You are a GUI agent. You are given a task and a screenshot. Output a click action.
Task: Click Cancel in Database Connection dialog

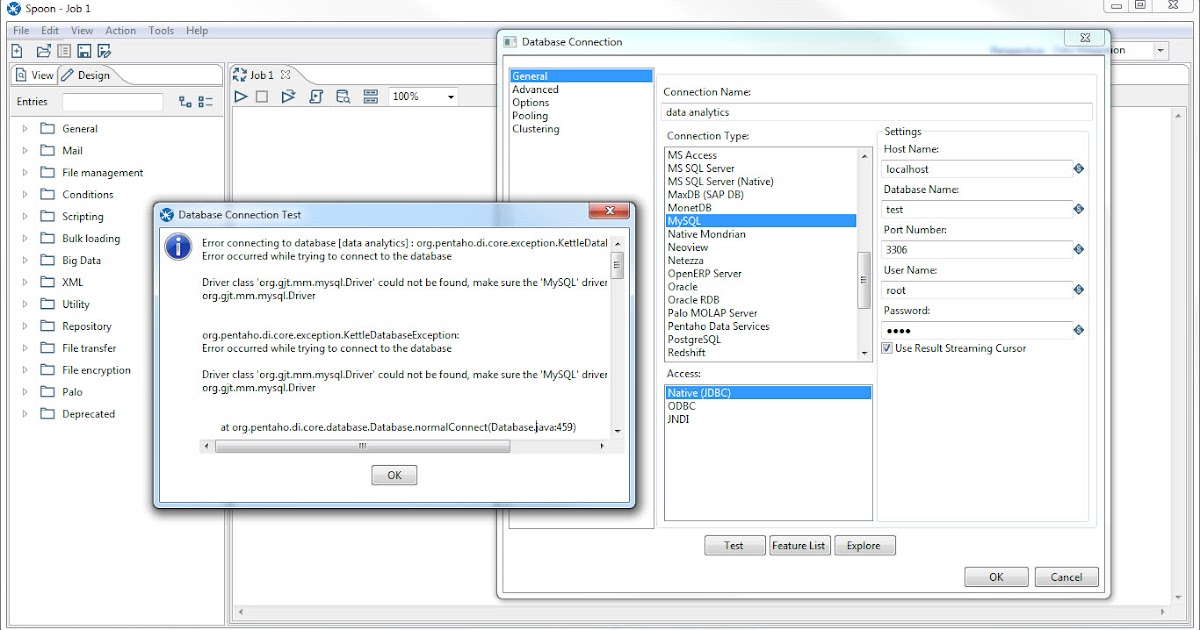pyautogui.click(x=1066, y=577)
